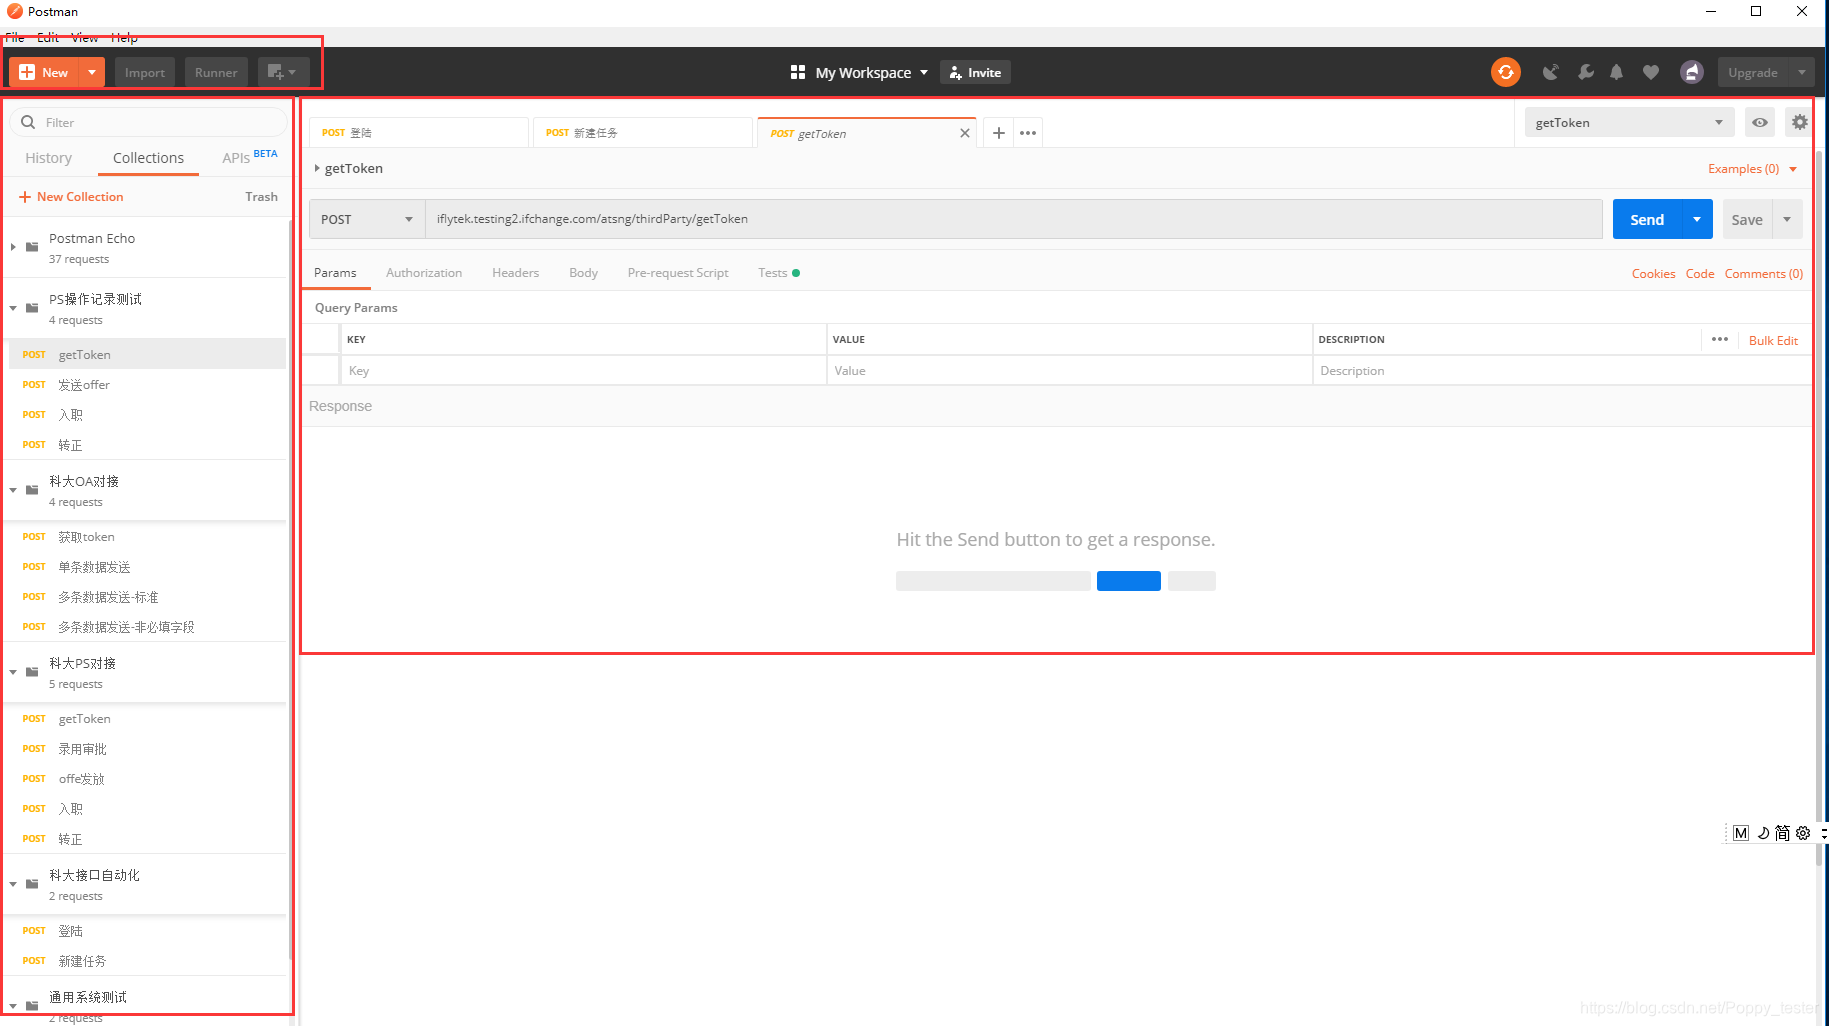Click the IME settings gear icon
The image size is (1829, 1026).
tap(1802, 833)
